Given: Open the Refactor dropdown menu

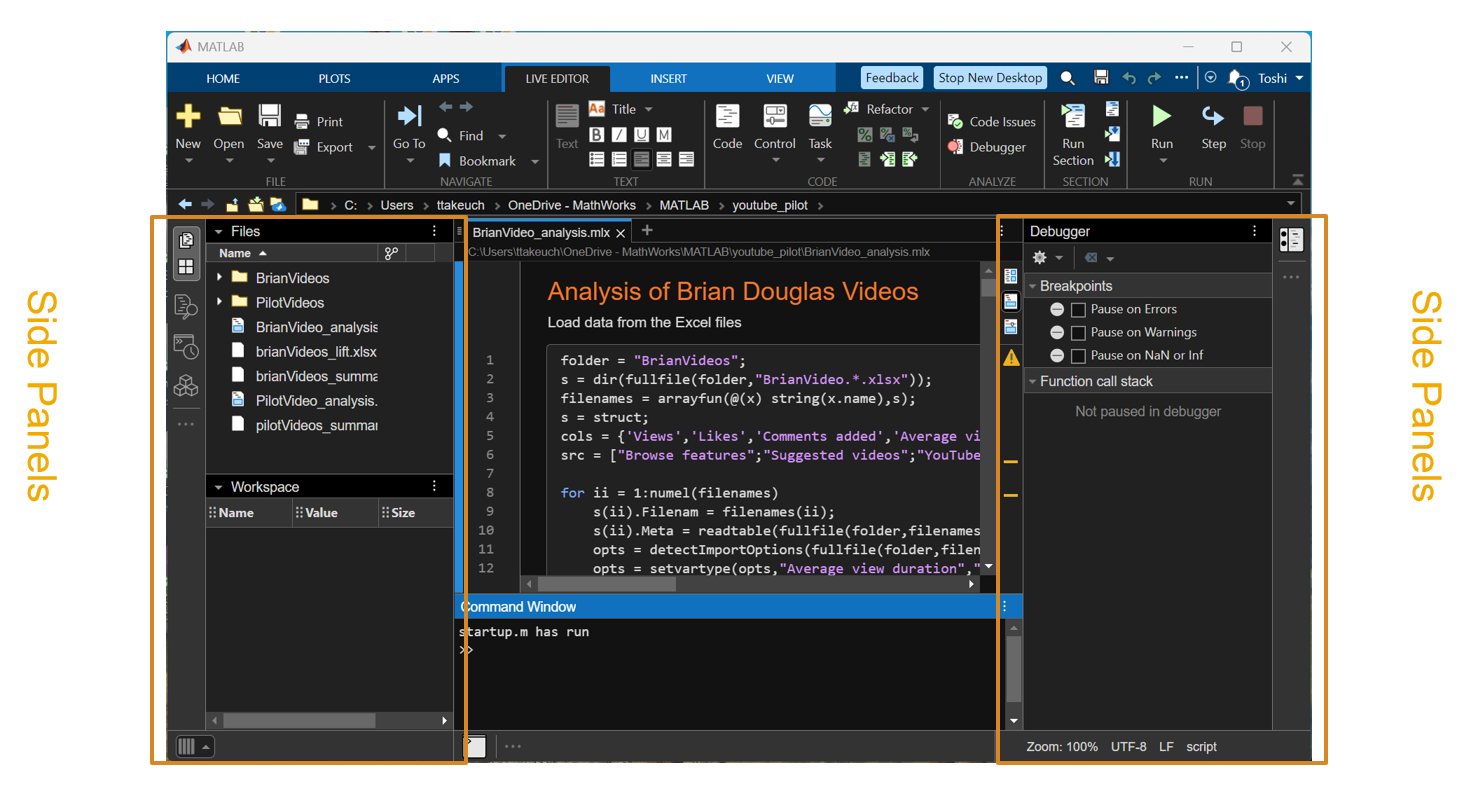Looking at the screenshot, I should pos(924,109).
